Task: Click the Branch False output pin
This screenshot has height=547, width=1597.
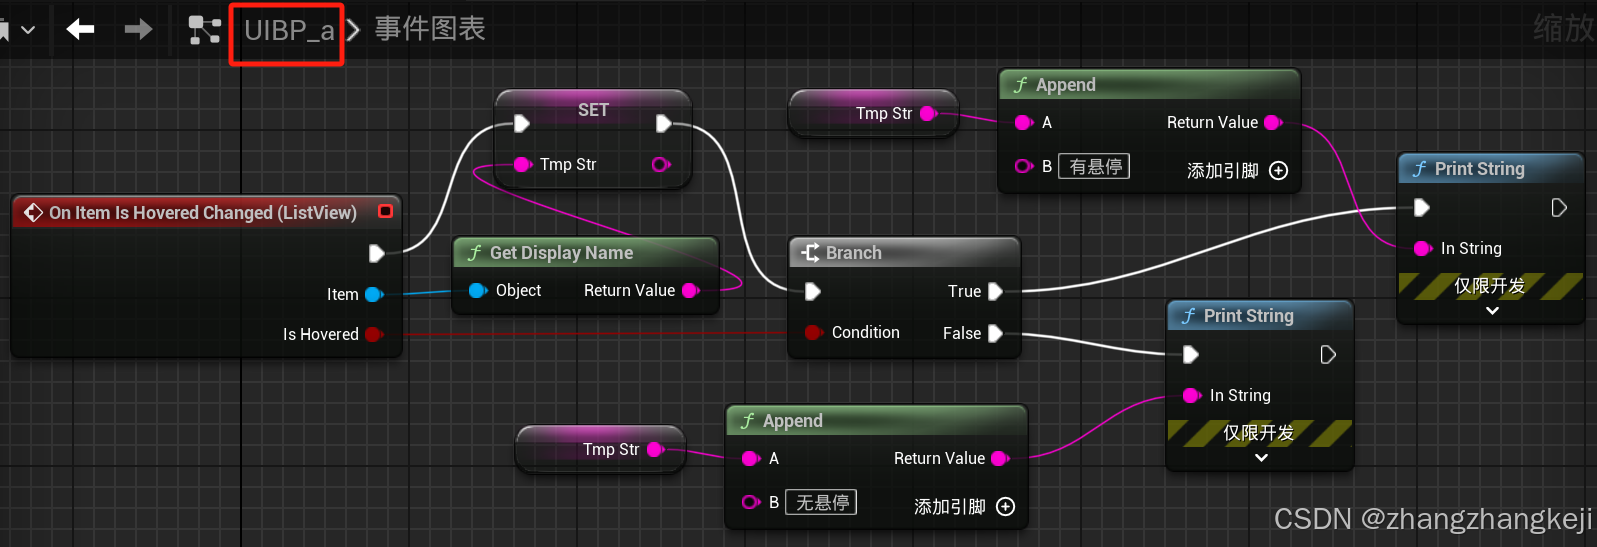Action: (995, 333)
